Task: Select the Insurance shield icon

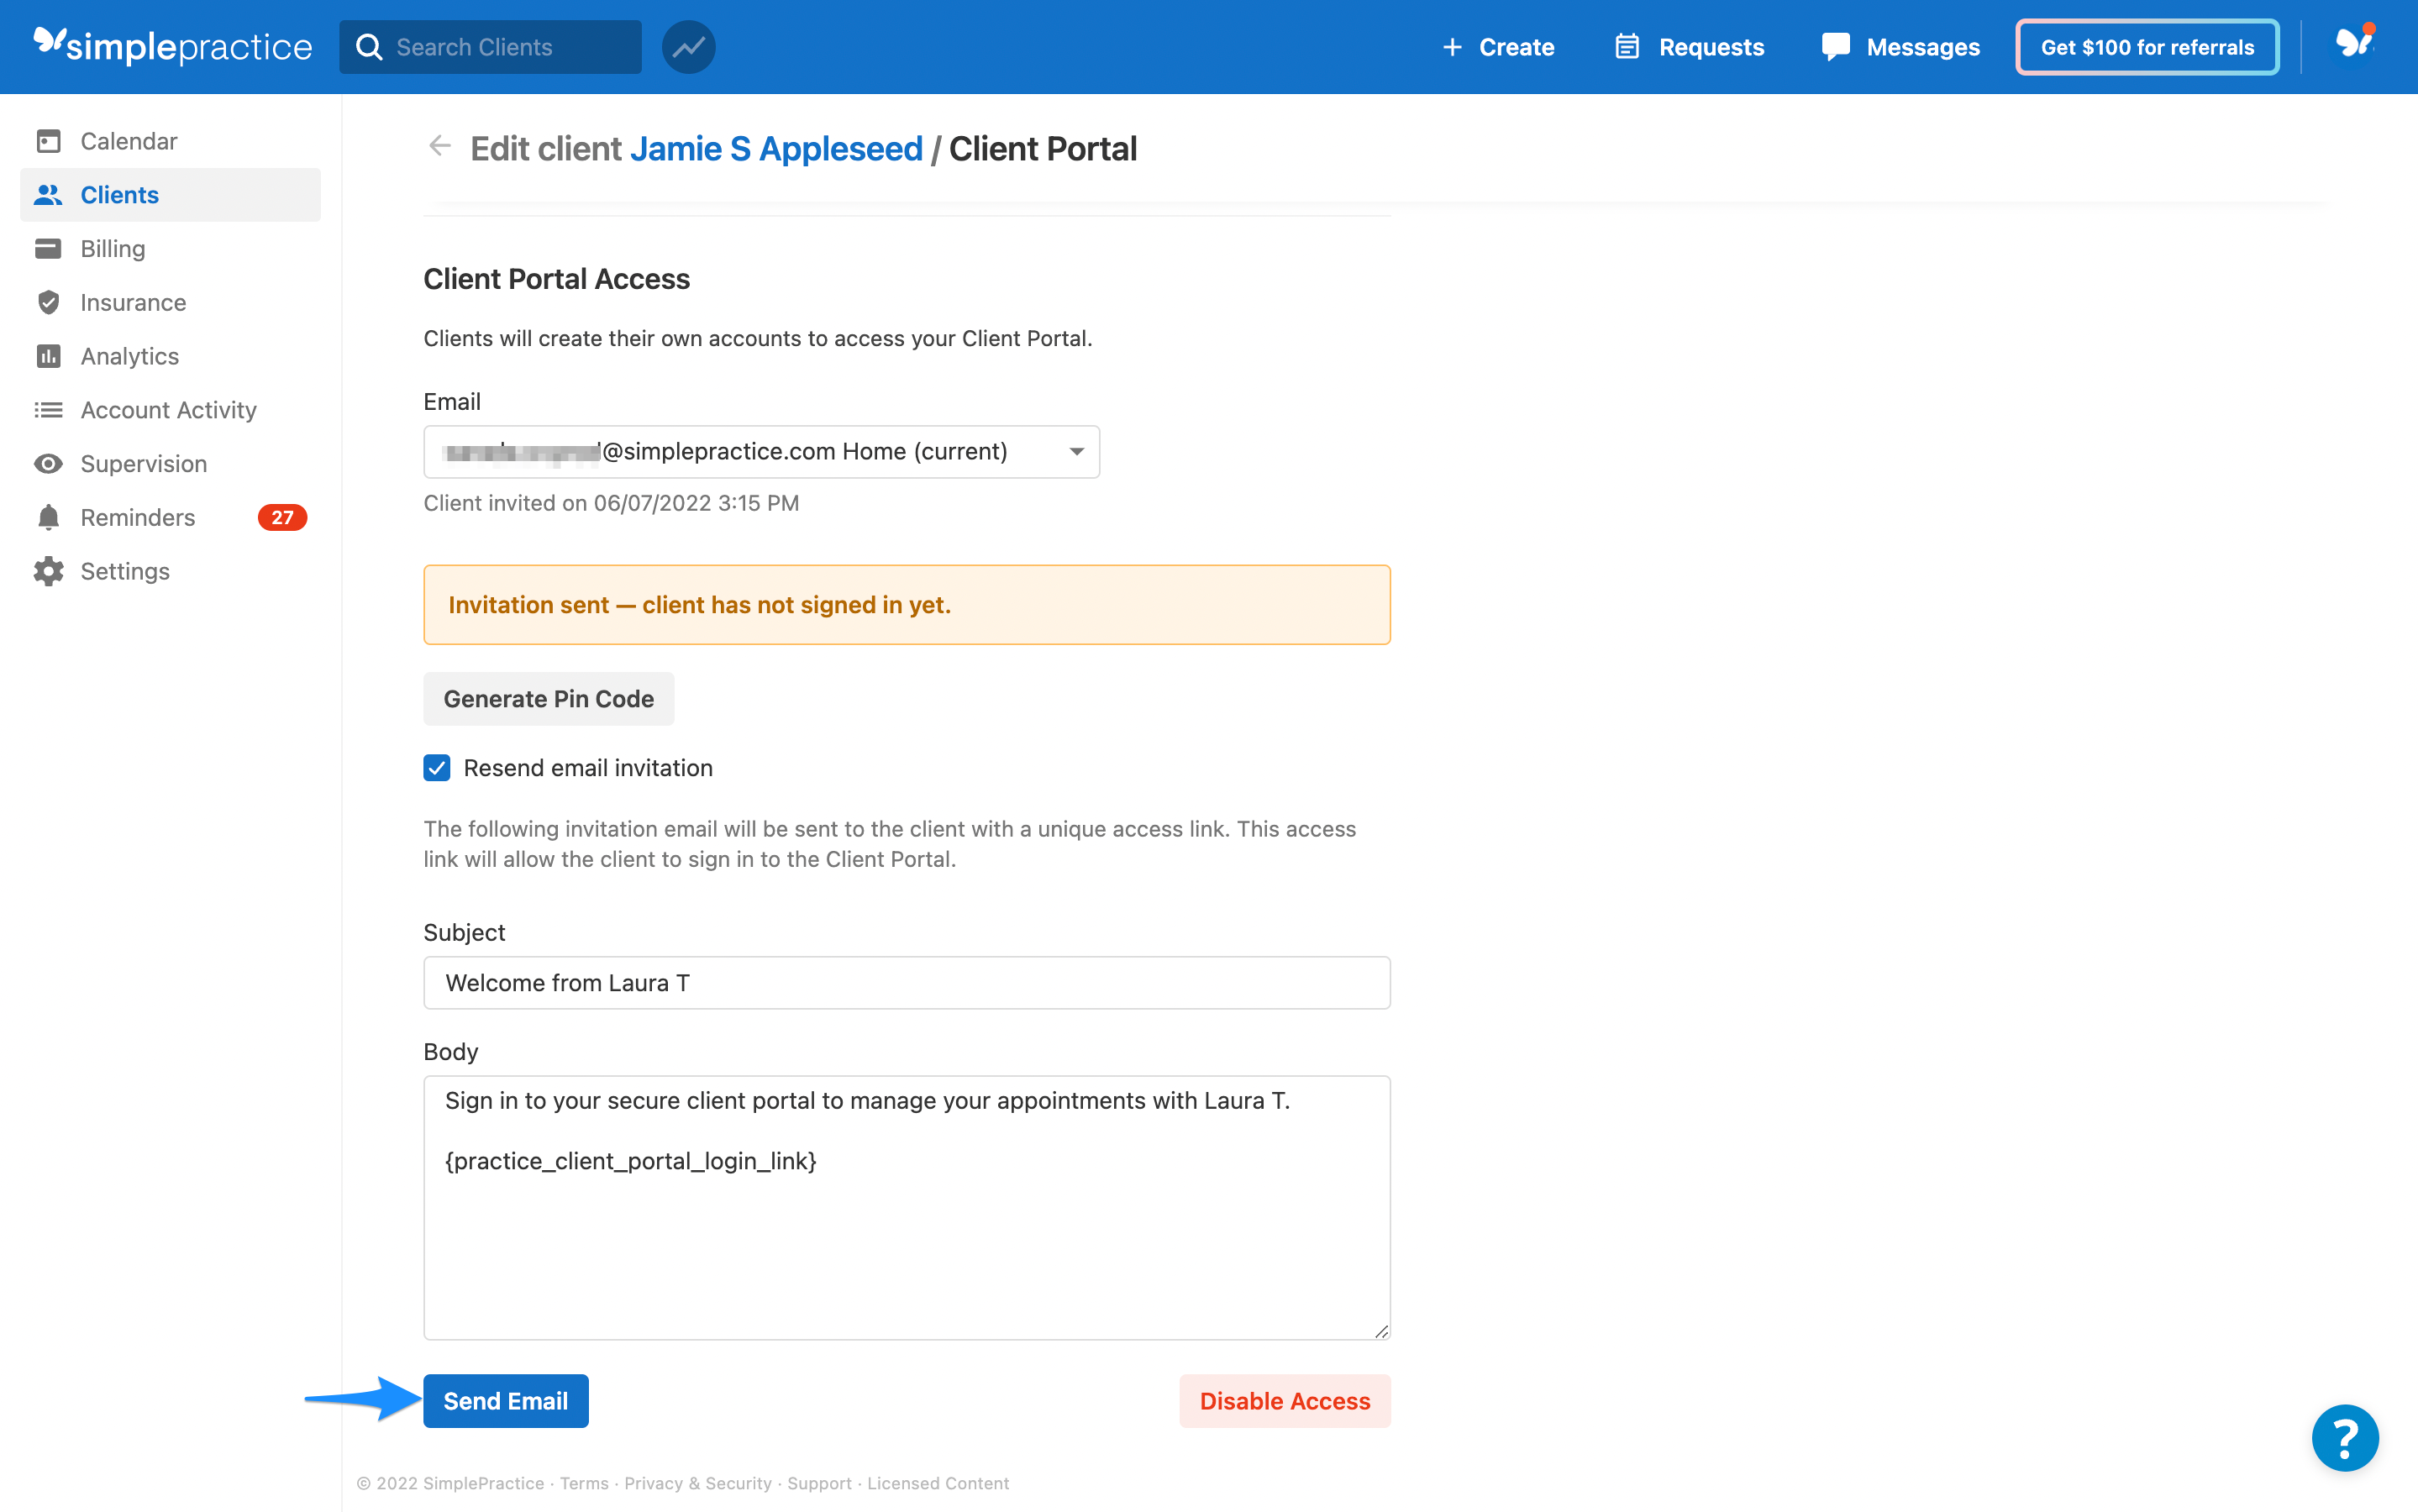Action: click(49, 302)
